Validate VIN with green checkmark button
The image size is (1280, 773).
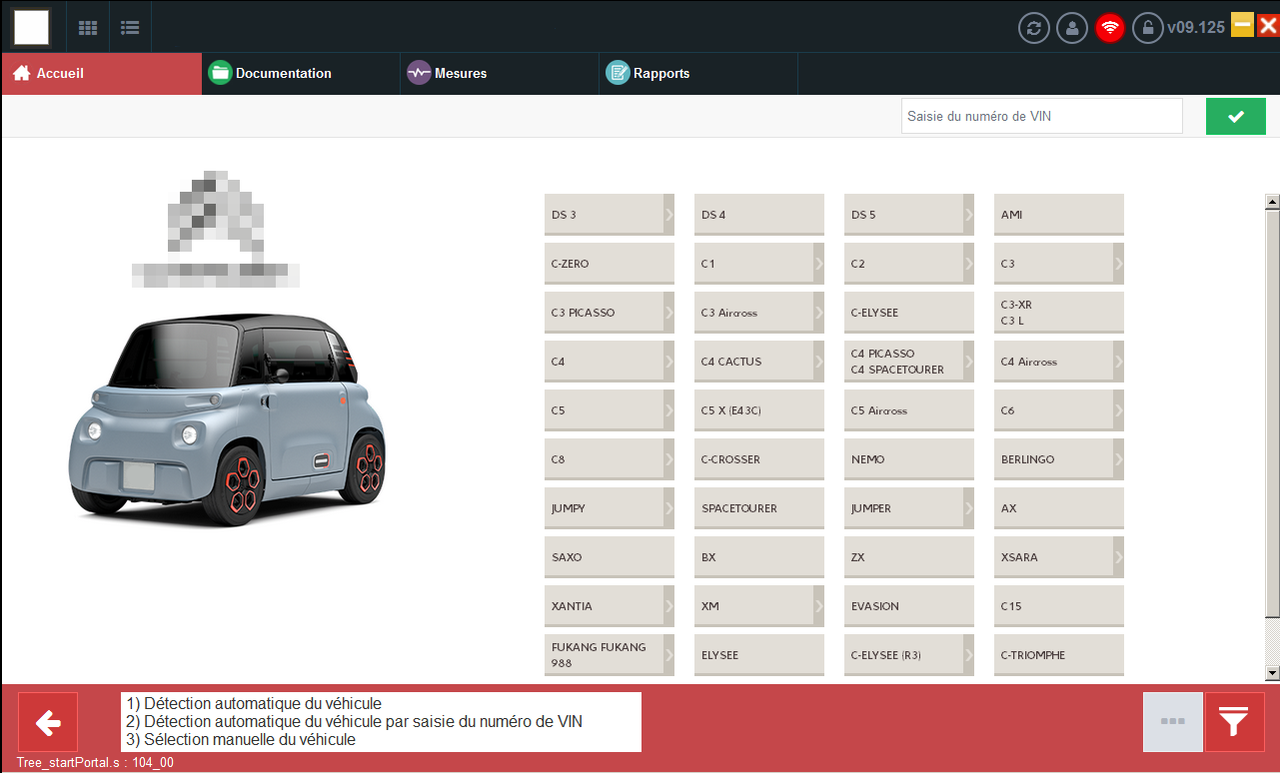tap(1236, 116)
